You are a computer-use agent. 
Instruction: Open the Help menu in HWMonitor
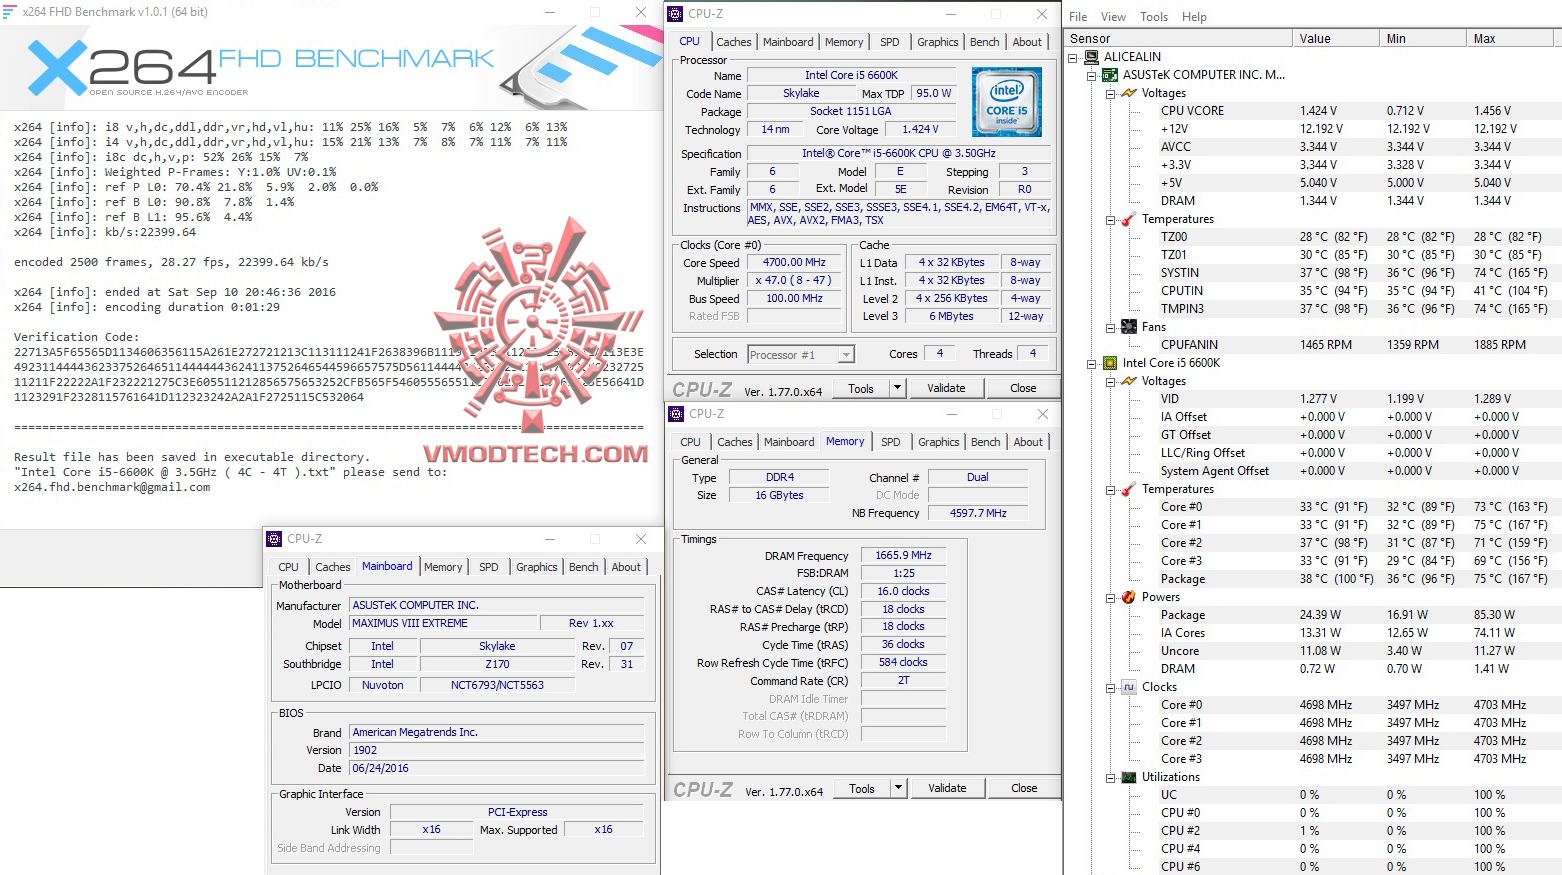coord(1194,17)
